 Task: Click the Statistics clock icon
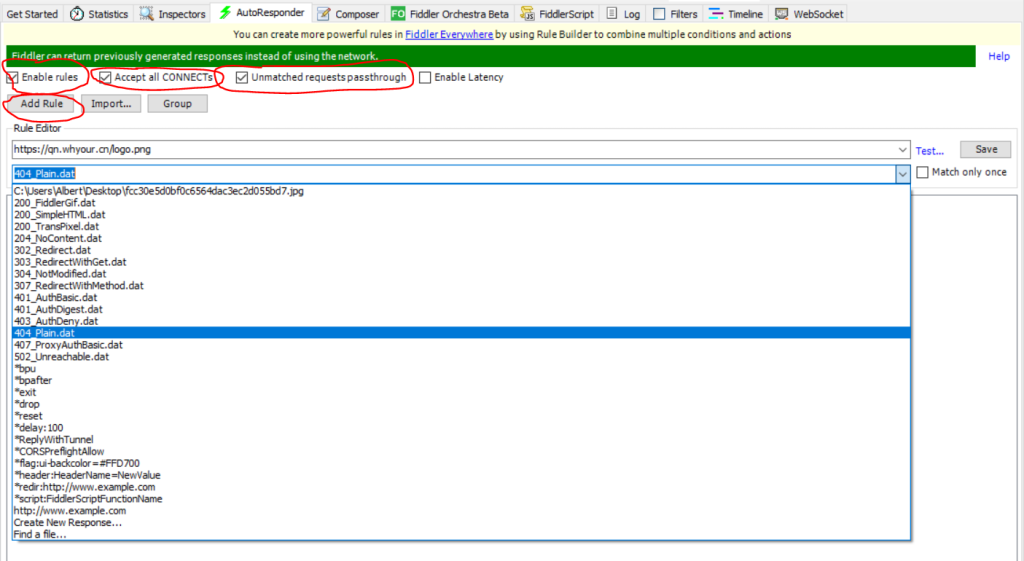pyautogui.click(x=77, y=14)
